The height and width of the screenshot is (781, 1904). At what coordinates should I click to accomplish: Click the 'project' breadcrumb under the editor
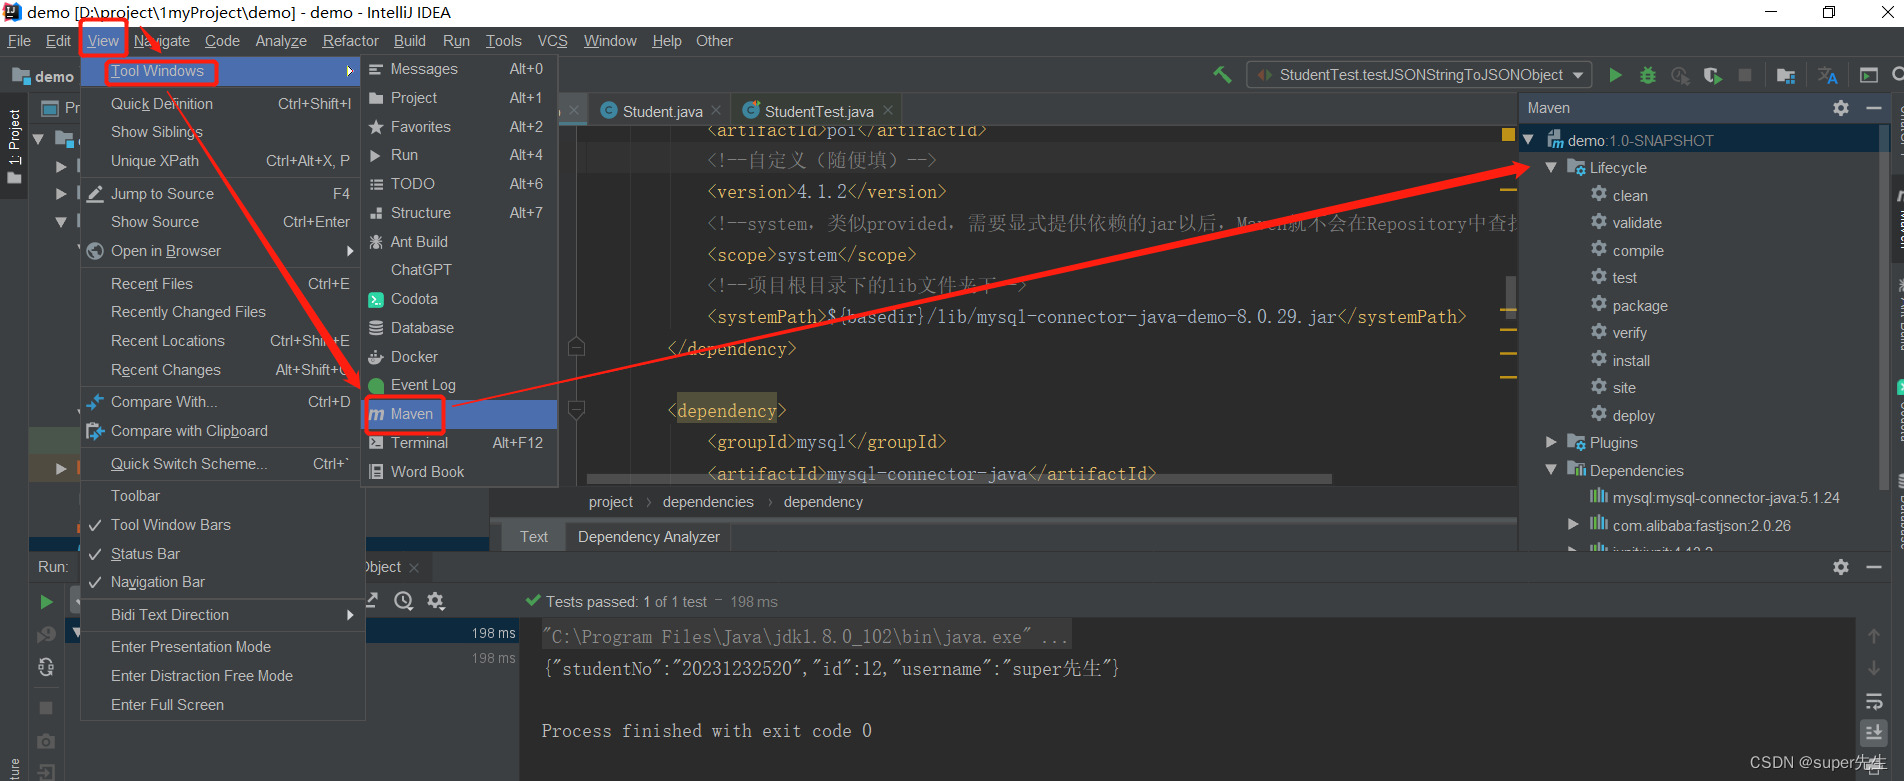(x=610, y=502)
